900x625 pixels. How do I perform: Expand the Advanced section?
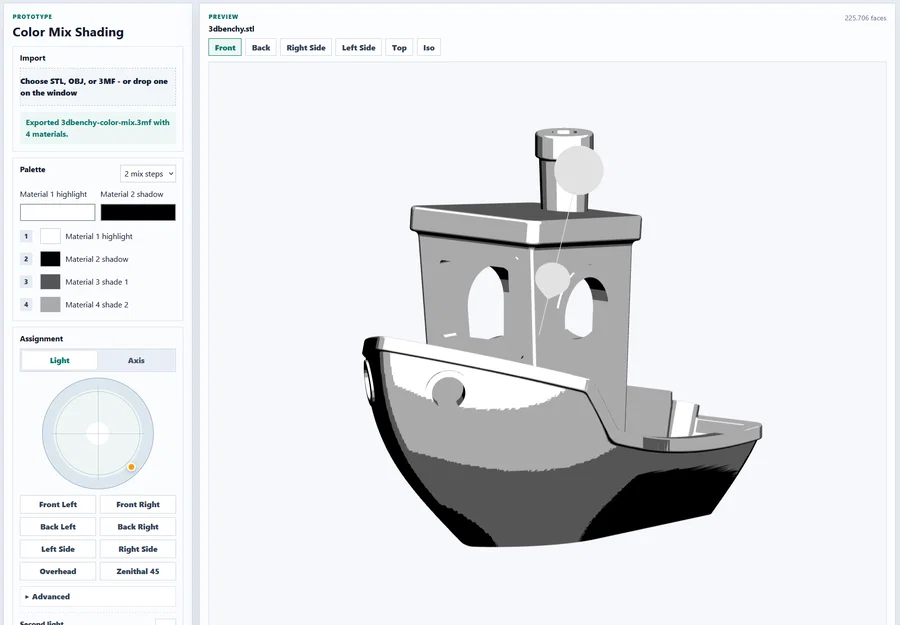click(x=98, y=597)
